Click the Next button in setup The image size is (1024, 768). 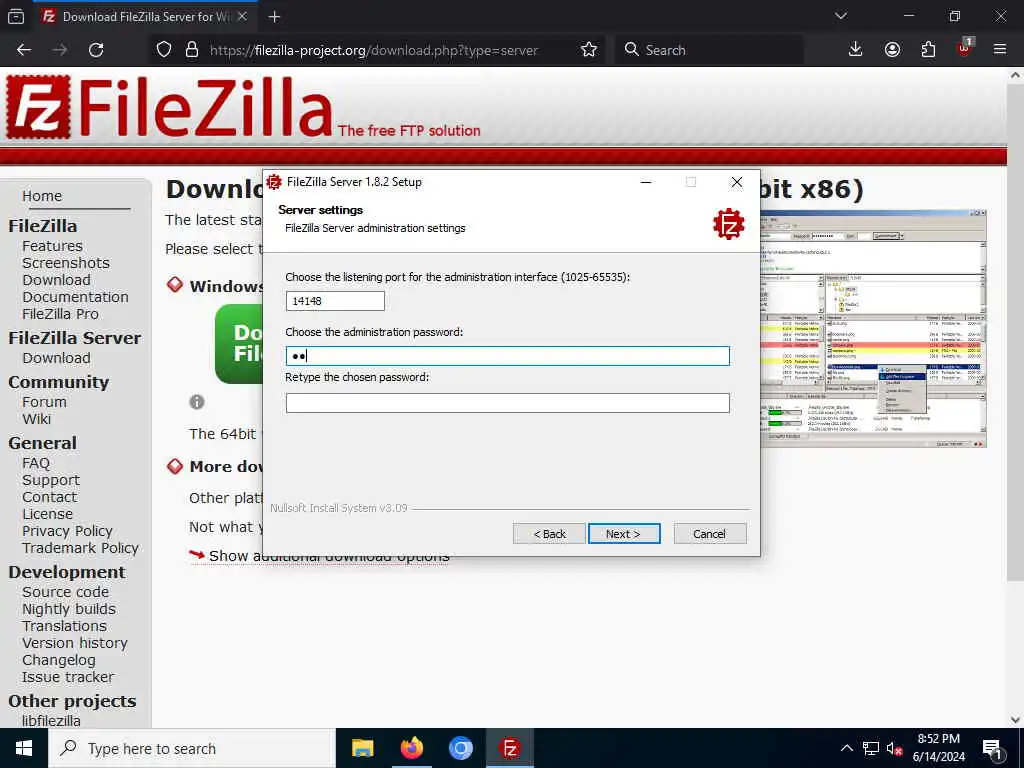tap(624, 534)
